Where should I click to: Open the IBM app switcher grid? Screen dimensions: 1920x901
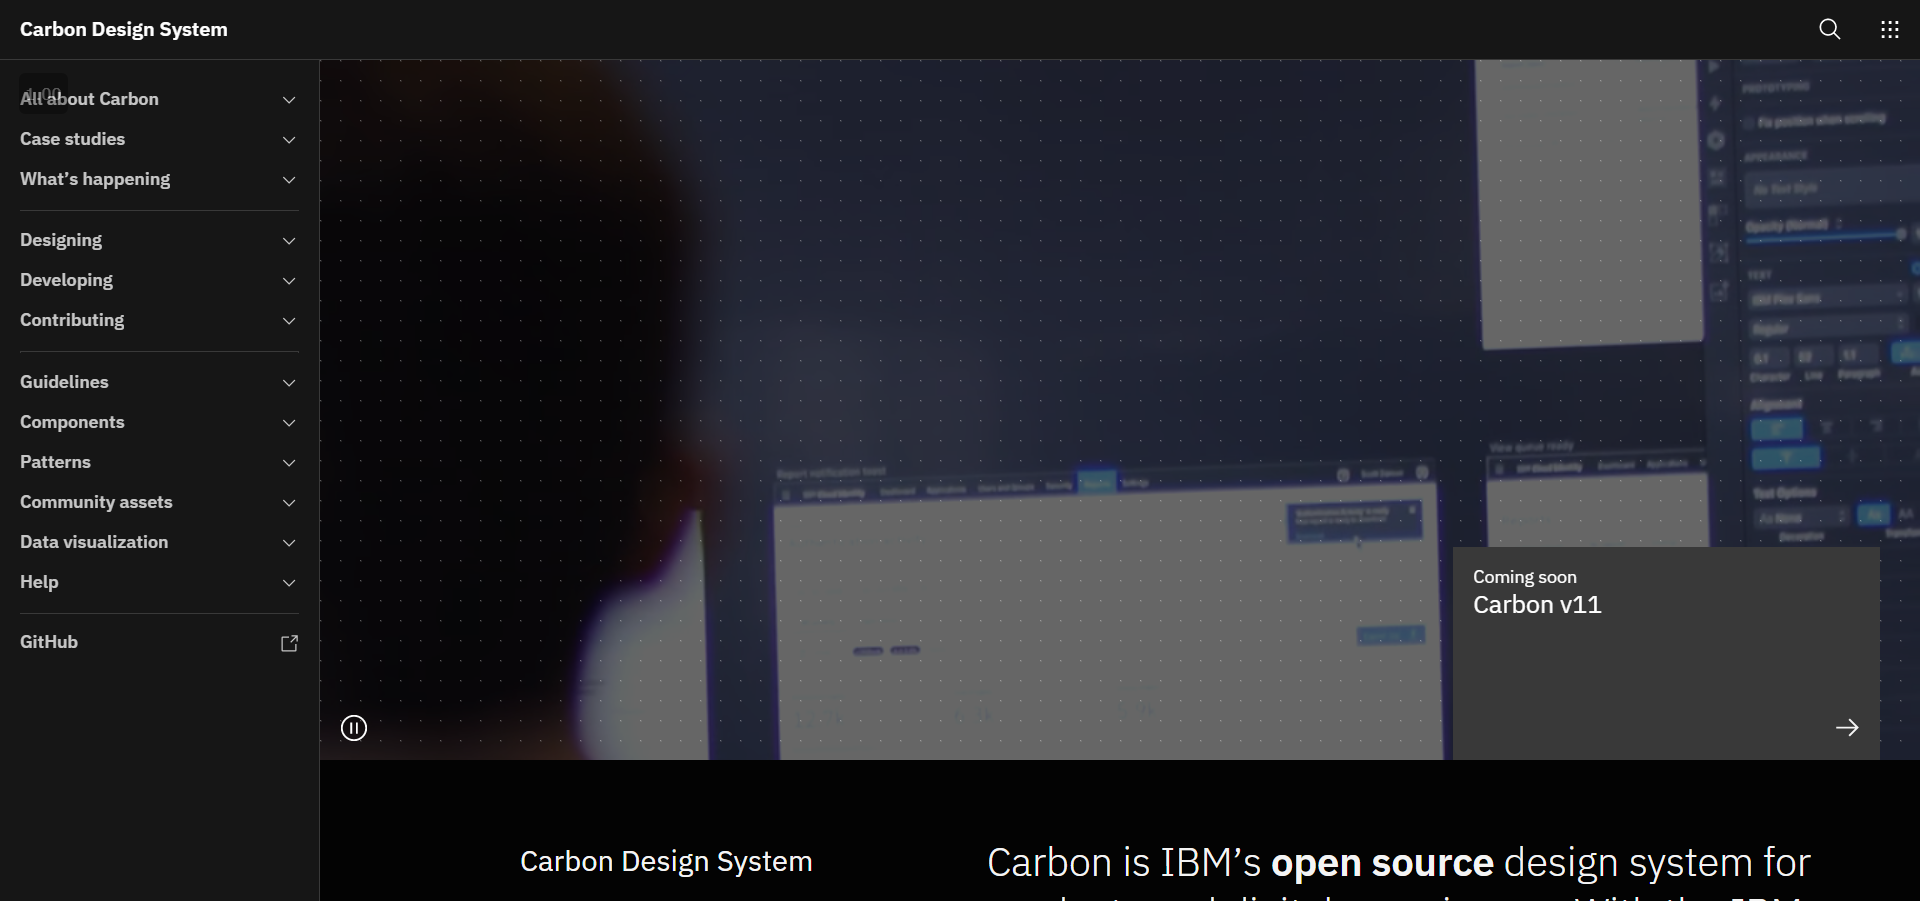[x=1890, y=29]
